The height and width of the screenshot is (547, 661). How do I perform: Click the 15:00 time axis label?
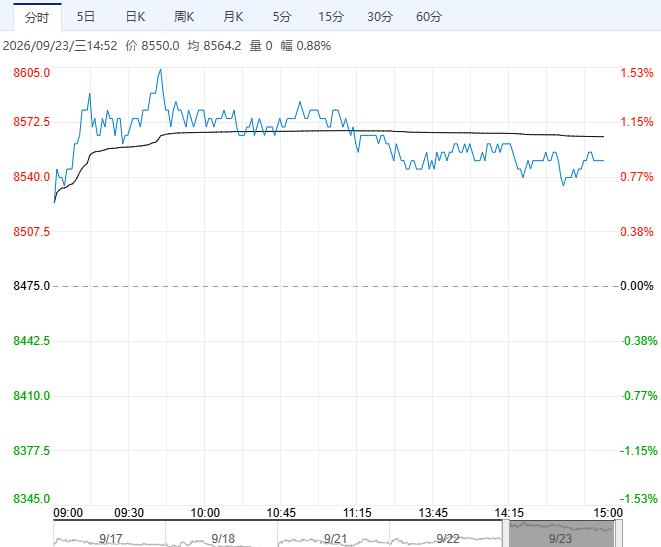[608, 513]
